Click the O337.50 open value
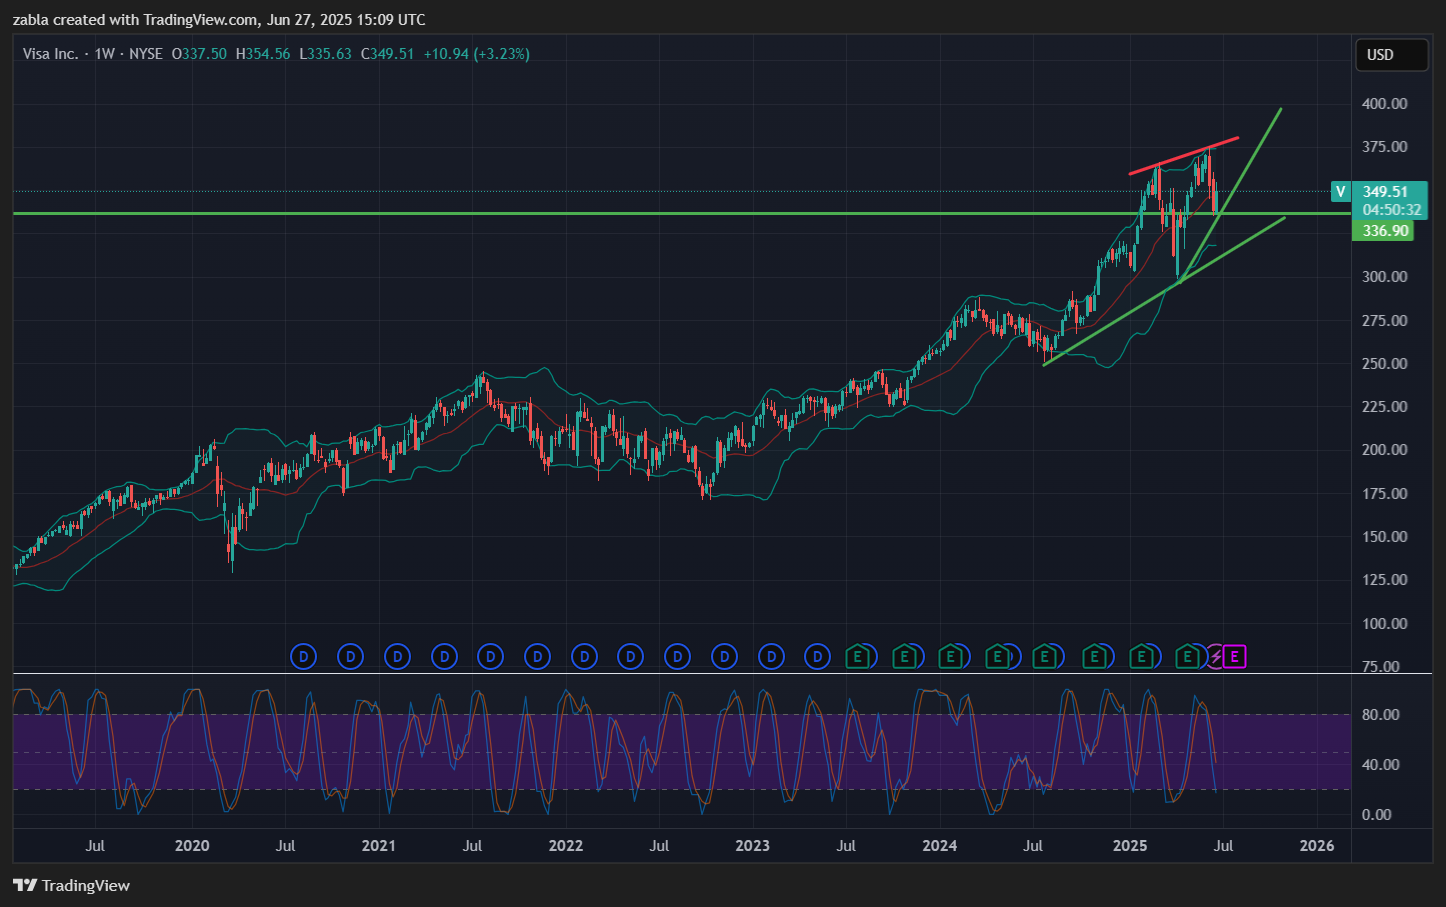1446x907 pixels. 199,54
